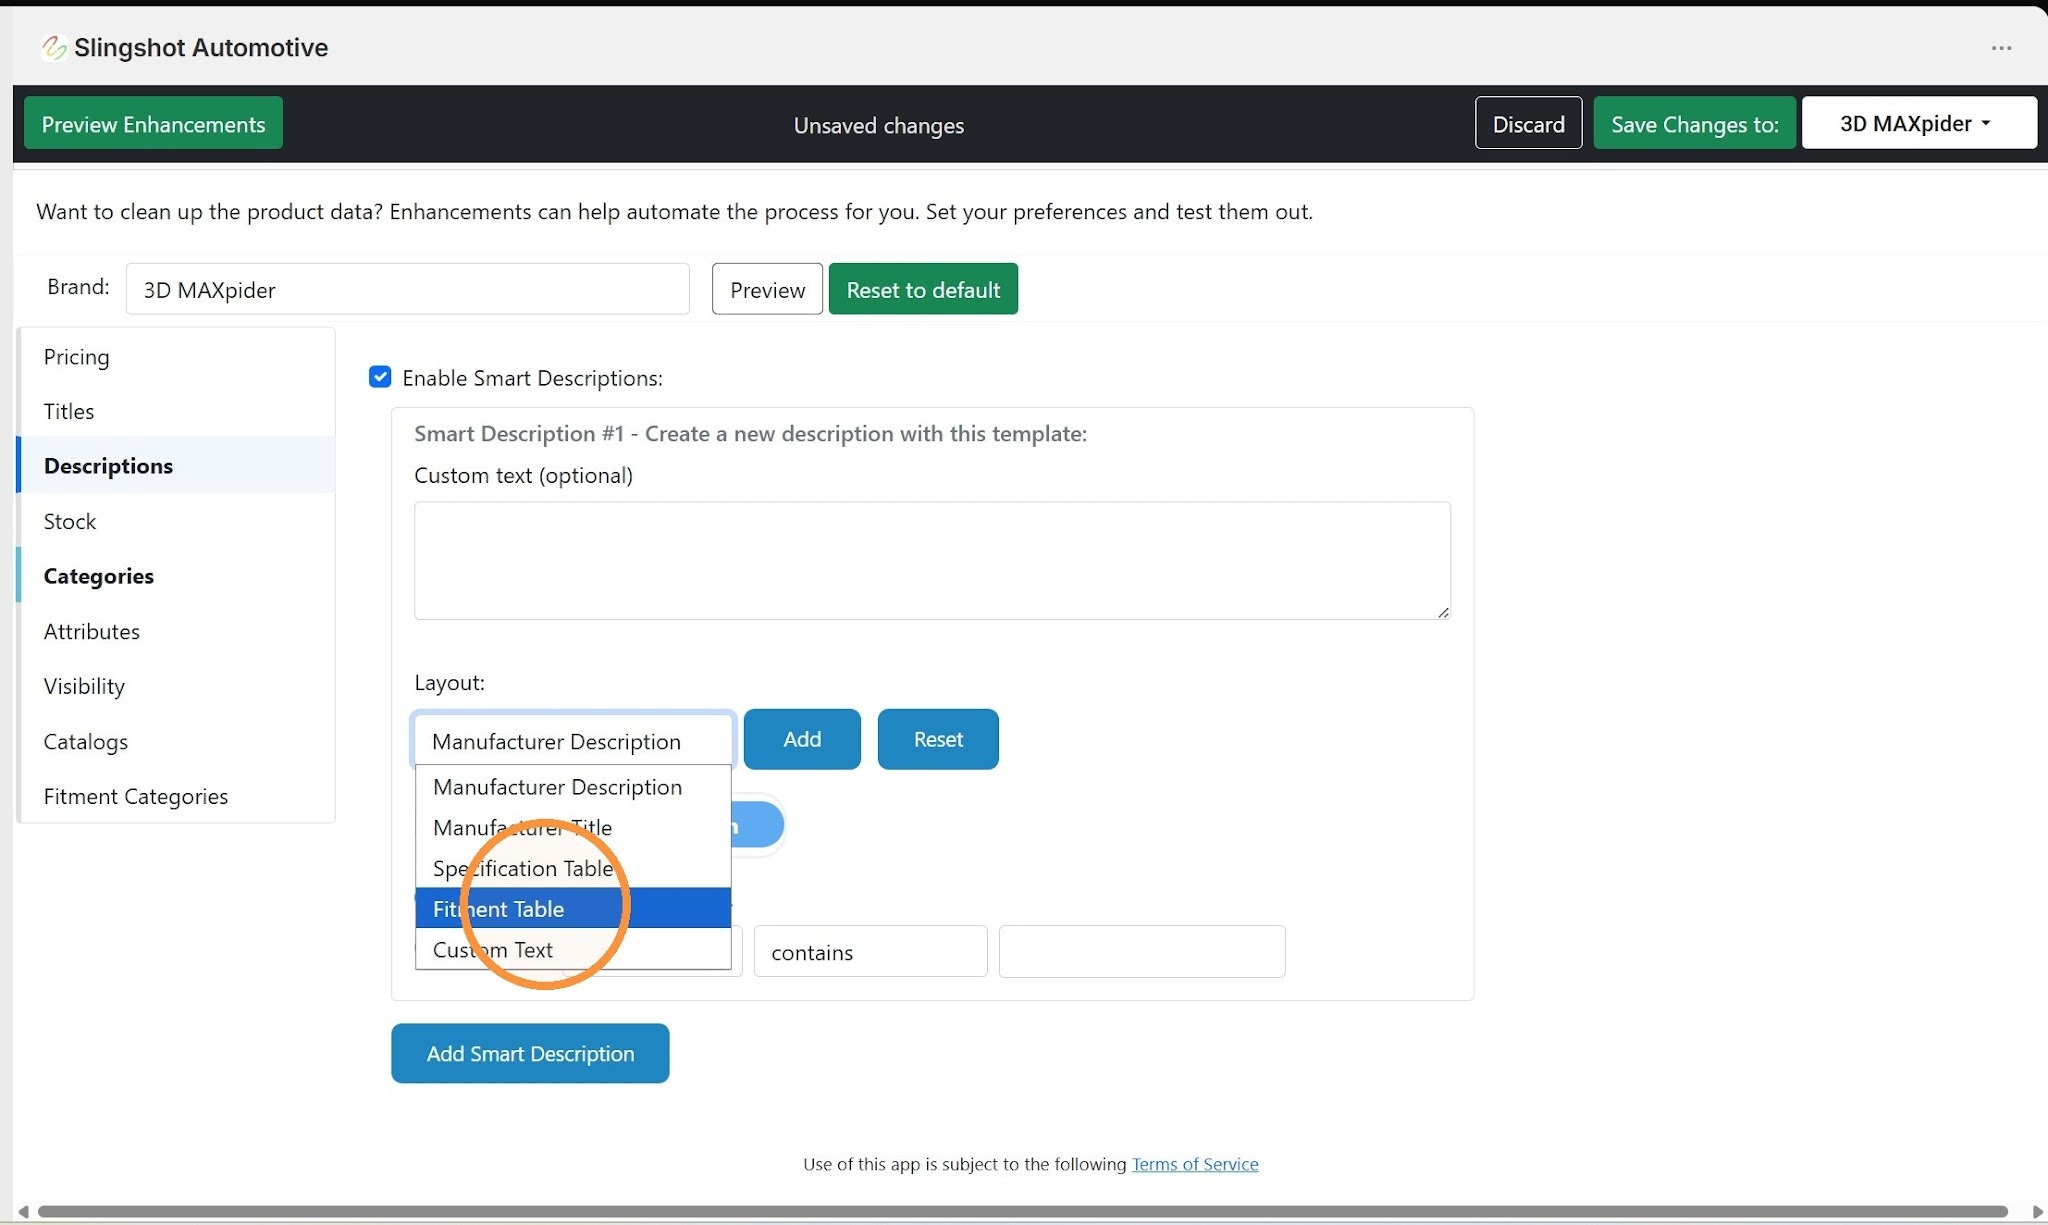Click Preview Enhancements button
Viewport: 2048px width, 1225px height.
(x=153, y=124)
